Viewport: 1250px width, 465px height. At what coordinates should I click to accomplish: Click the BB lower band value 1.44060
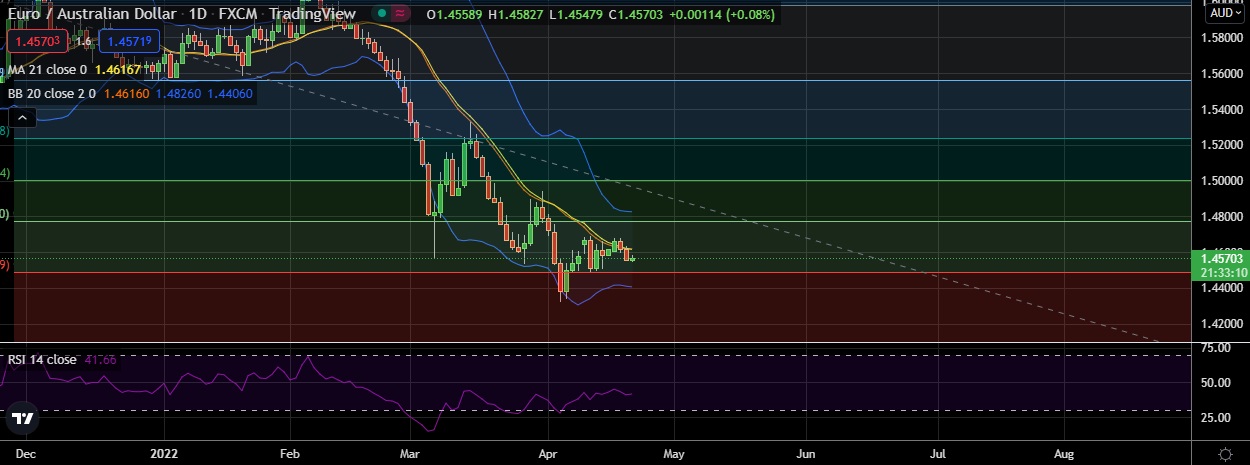coord(230,93)
